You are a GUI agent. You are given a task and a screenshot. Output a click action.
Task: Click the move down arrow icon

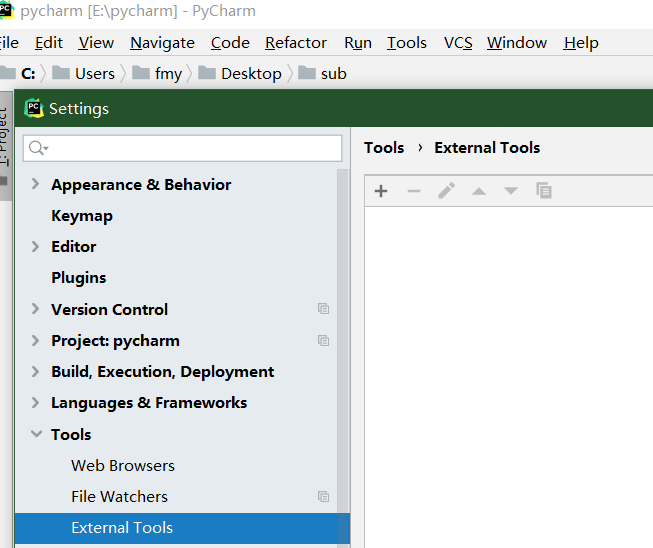click(511, 191)
